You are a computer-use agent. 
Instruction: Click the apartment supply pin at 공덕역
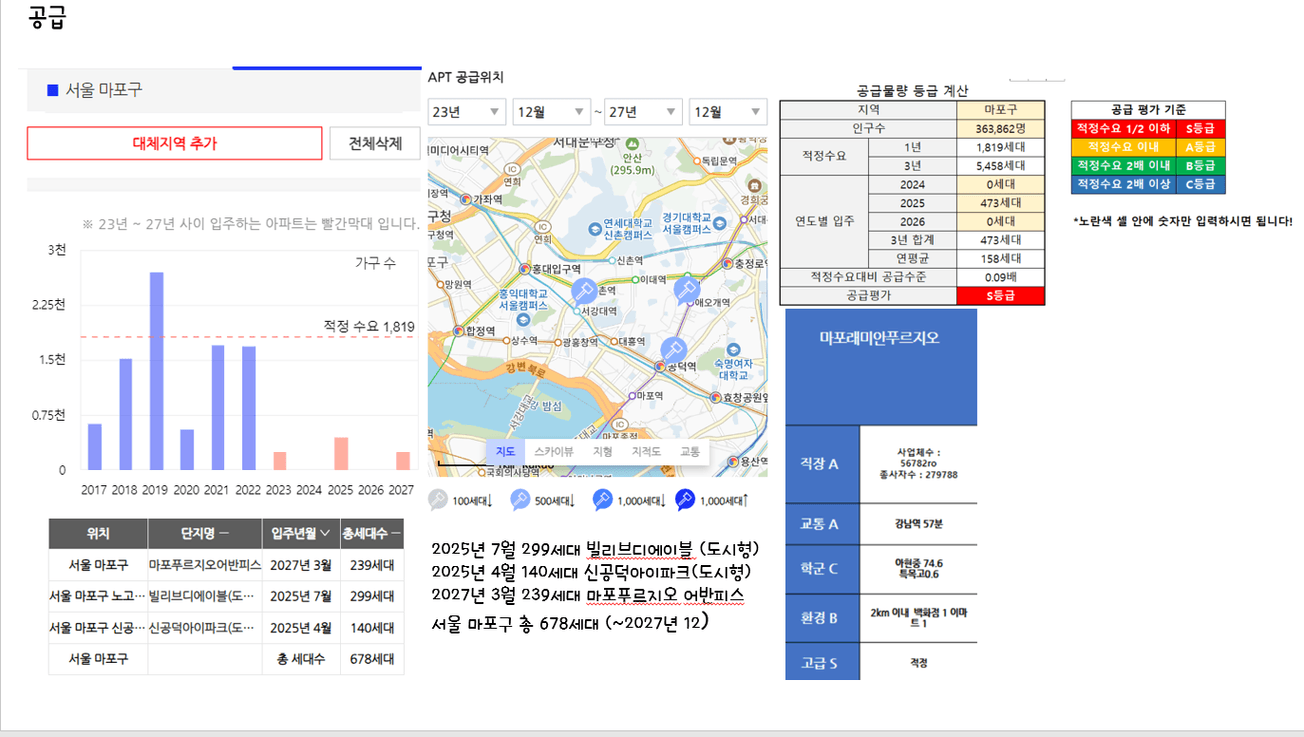coord(674,350)
